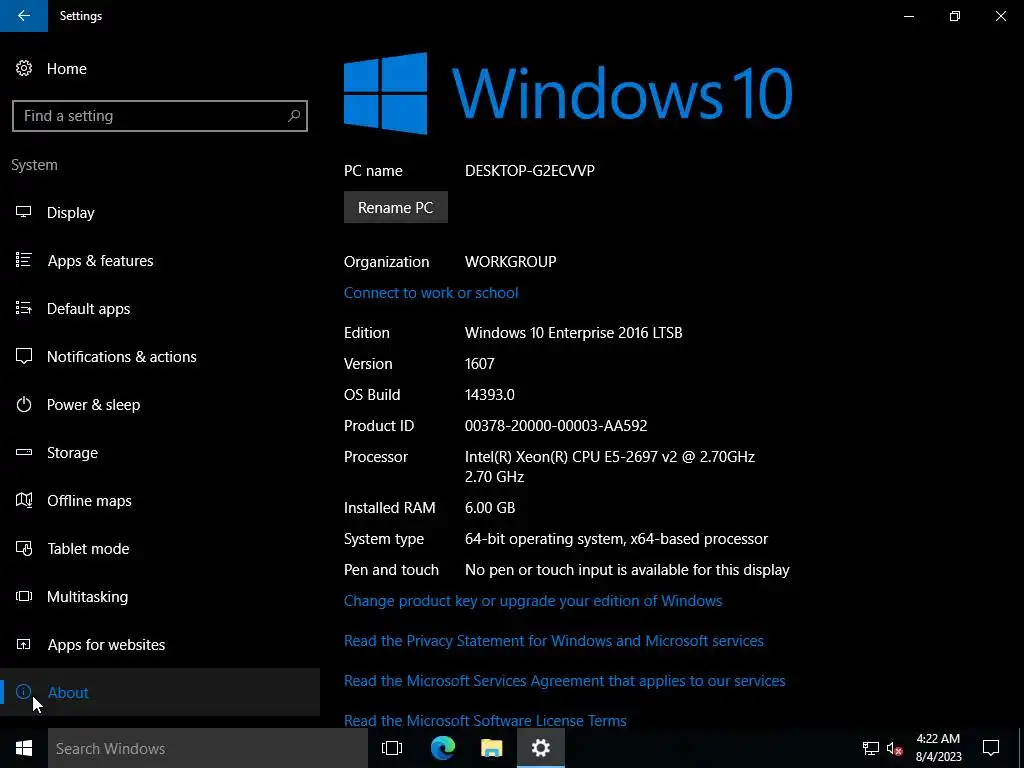Open File Explorer from the taskbar
1024x768 pixels.
click(492, 748)
